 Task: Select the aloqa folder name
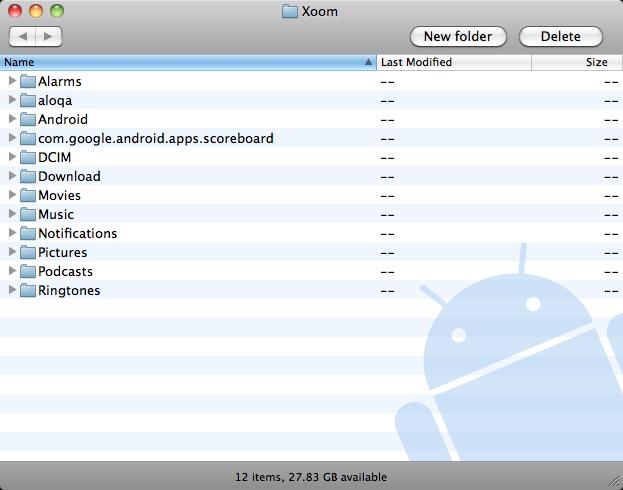click(55, 101)
